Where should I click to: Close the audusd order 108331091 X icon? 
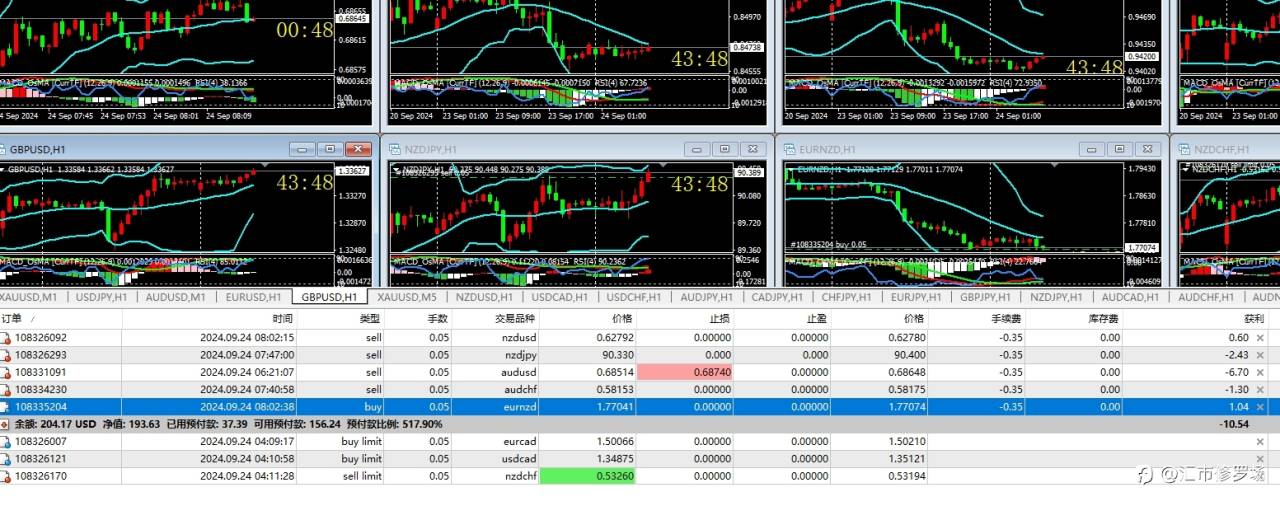[x=1260, y=372]
